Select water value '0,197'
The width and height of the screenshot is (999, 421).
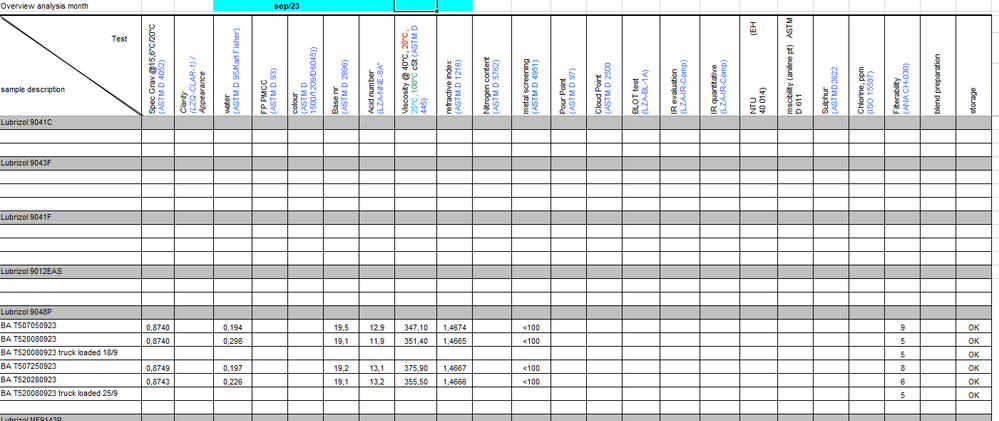point(233,368)
